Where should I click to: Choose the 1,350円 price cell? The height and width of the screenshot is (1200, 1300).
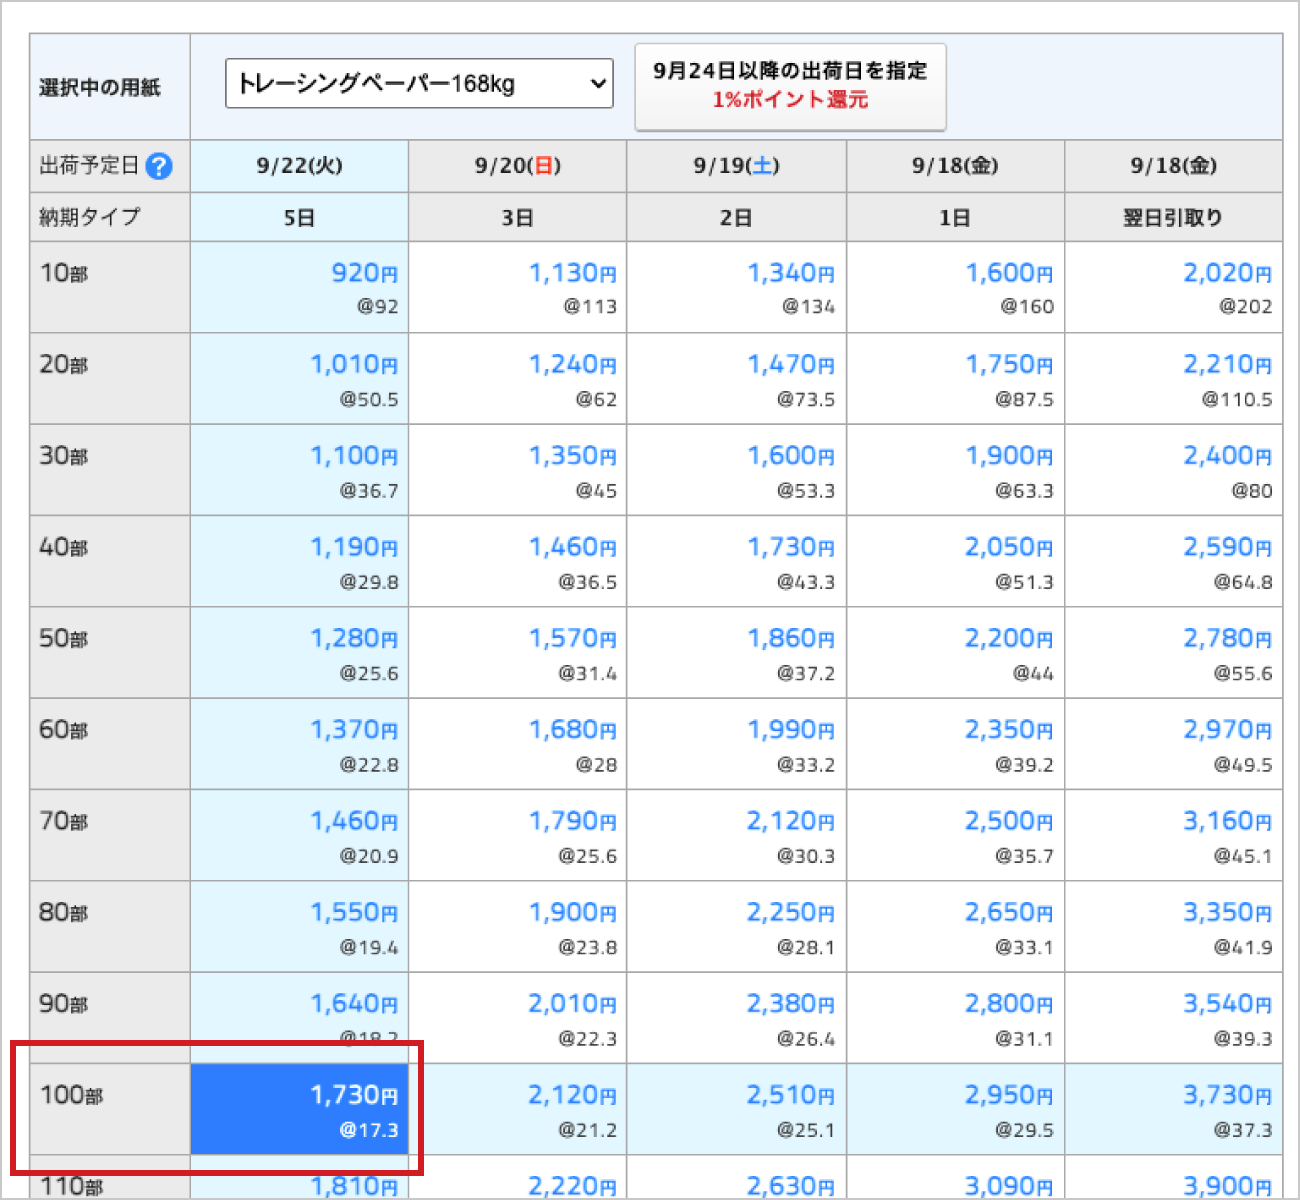click(x=518, y=470)
